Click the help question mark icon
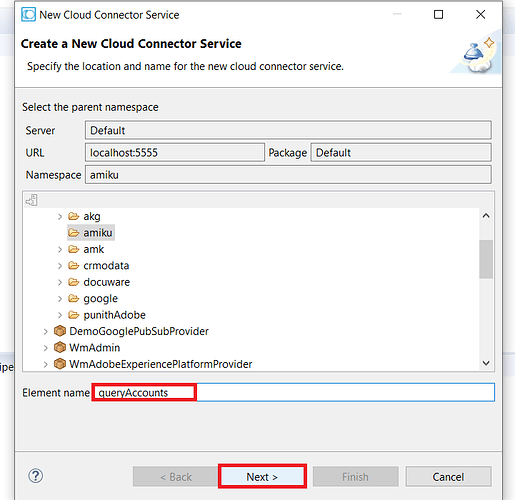 pyautogui.click(x=35, y=476)
